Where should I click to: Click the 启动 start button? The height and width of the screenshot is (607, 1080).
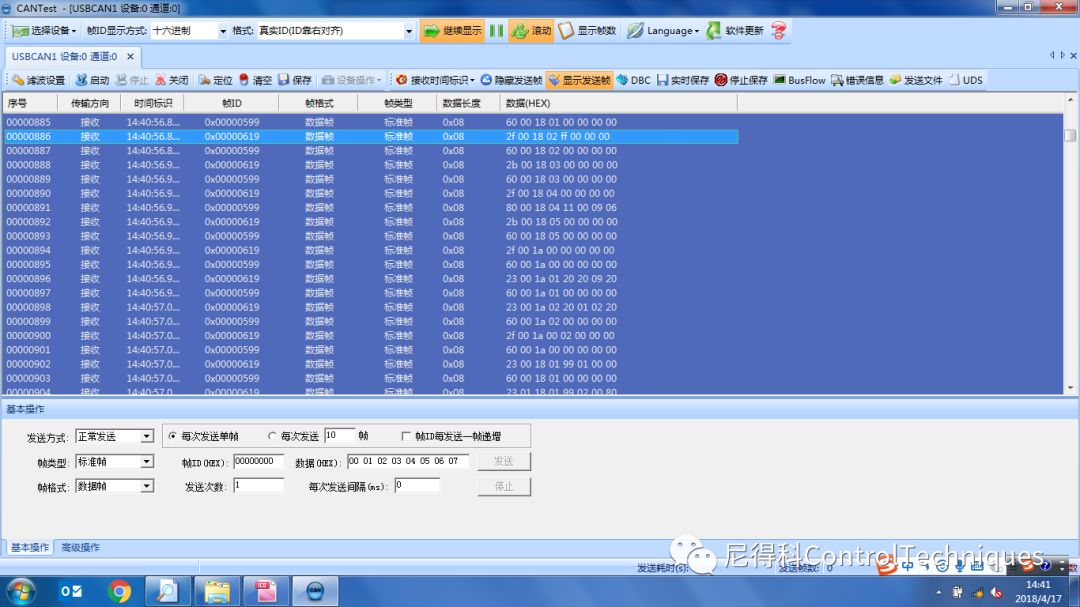coord(92,81)
